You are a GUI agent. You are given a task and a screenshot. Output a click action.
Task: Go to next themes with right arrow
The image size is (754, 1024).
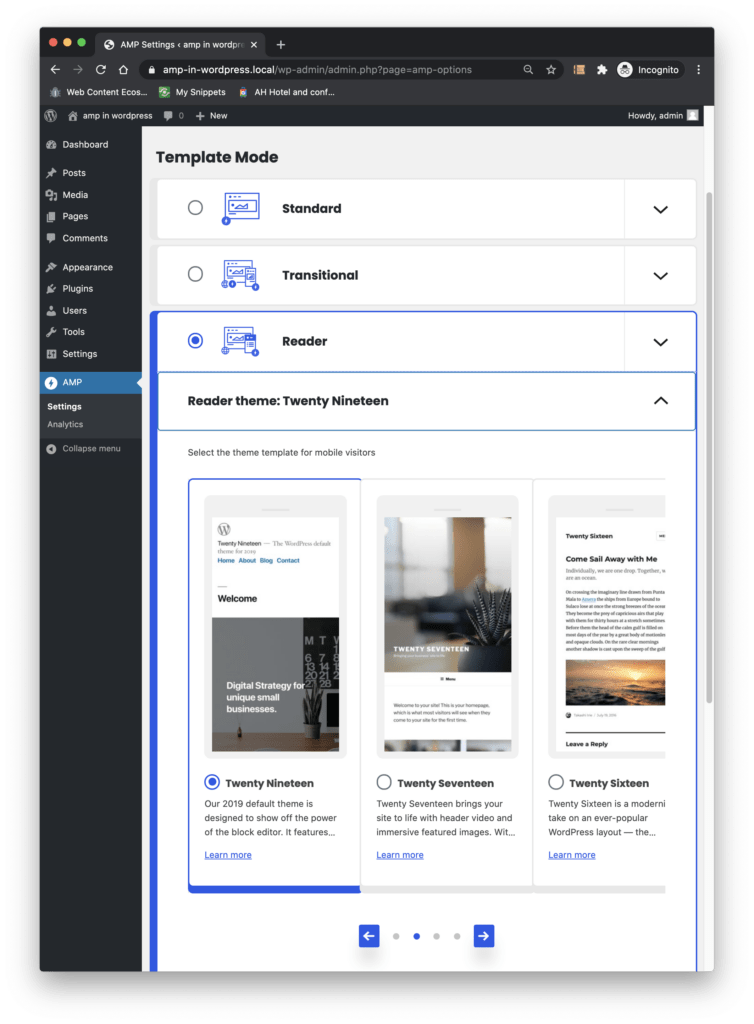(x=484, y=936)
